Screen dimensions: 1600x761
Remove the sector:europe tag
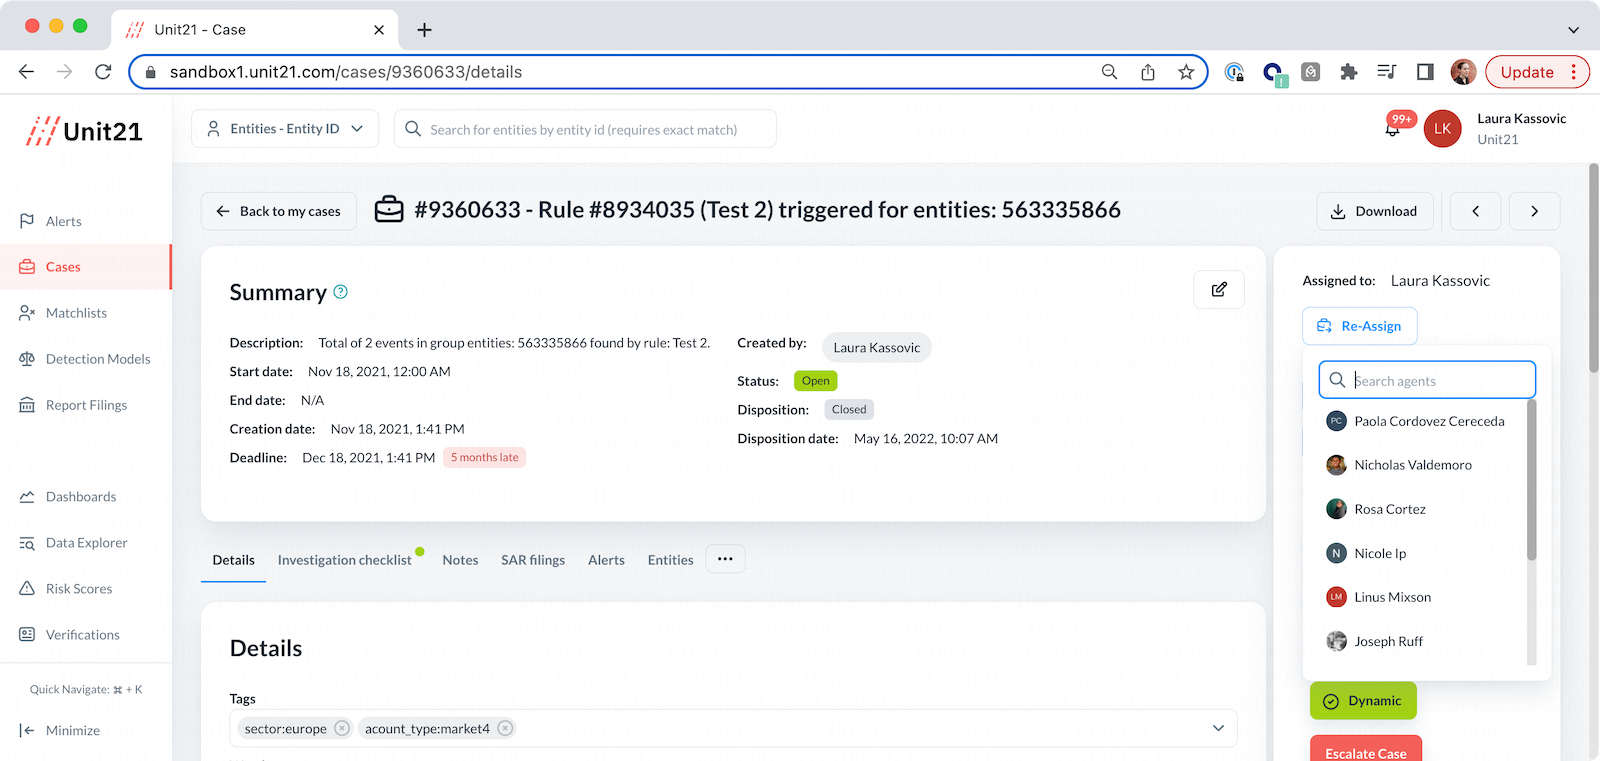(342, 728)
